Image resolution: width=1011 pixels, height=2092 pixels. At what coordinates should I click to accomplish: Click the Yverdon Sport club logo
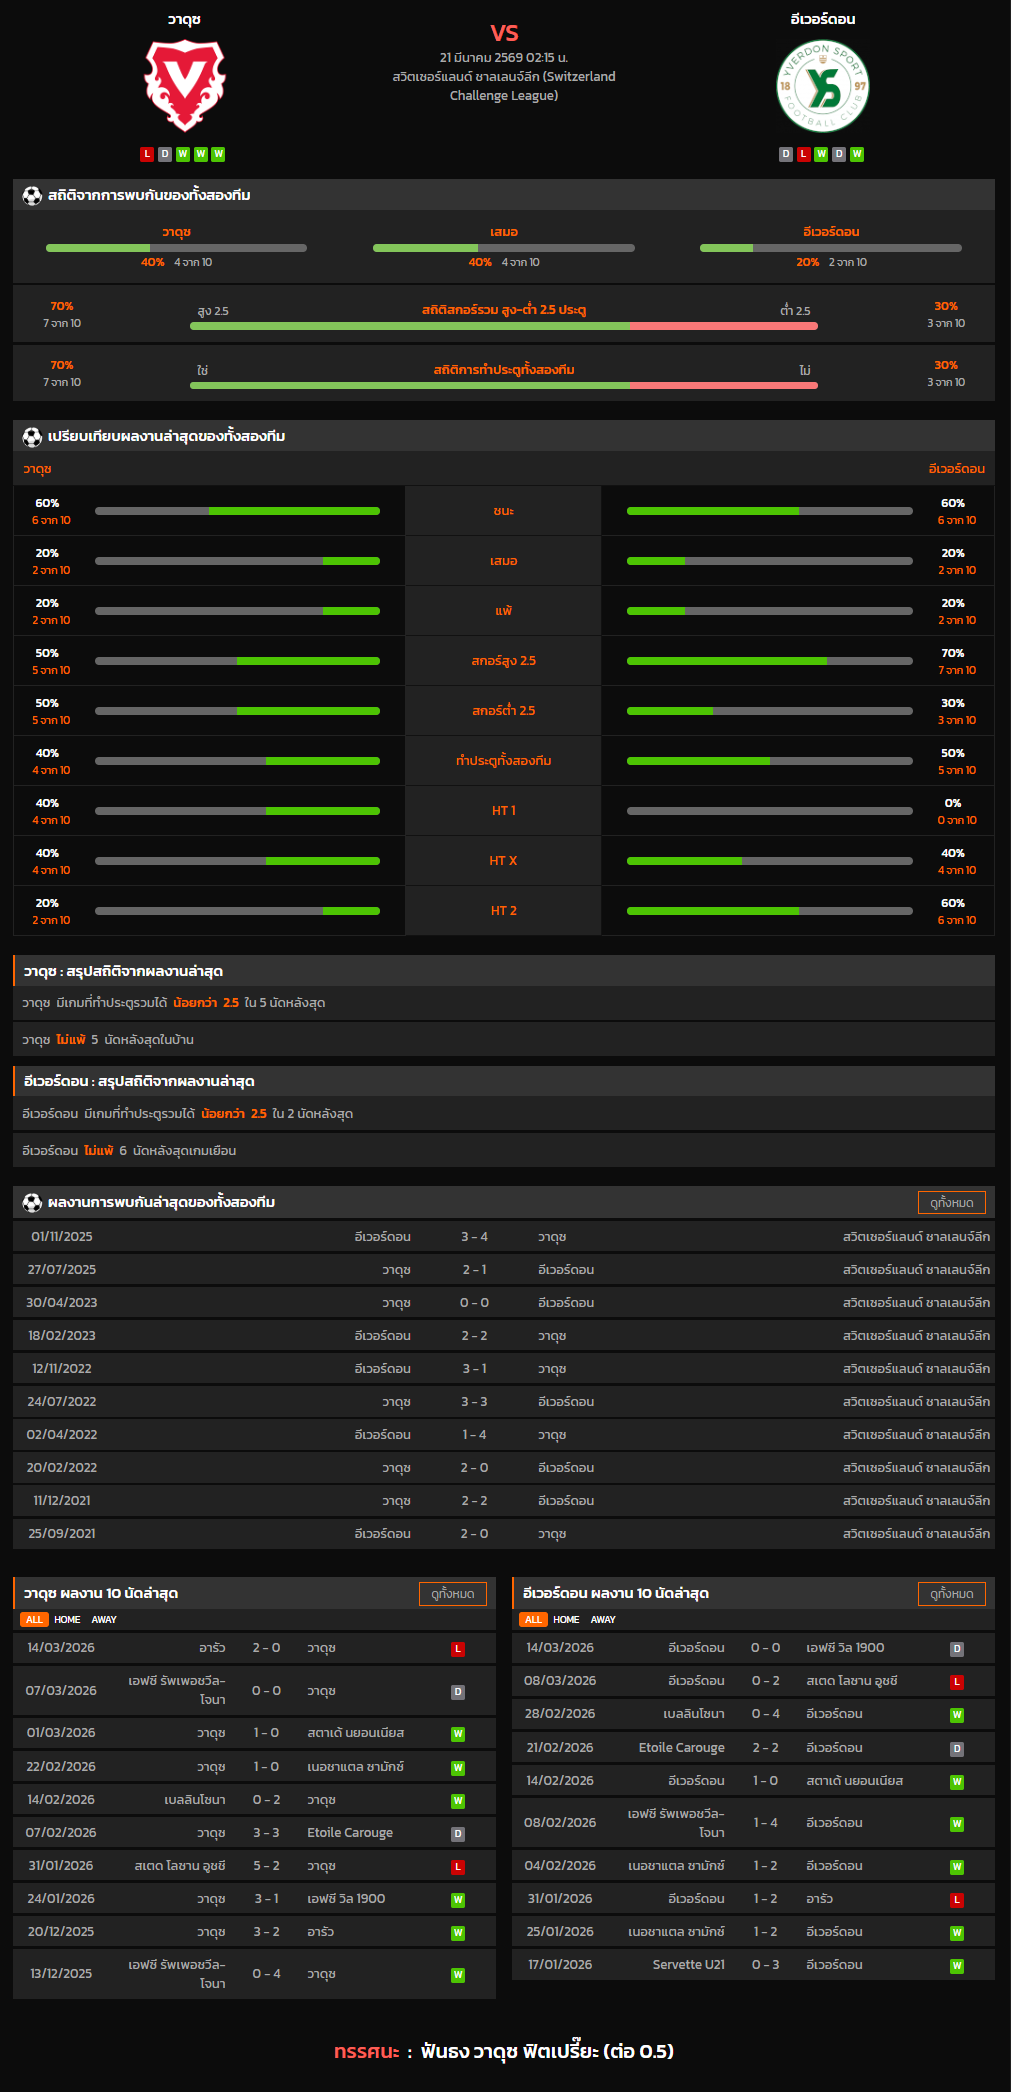(822, 87)
